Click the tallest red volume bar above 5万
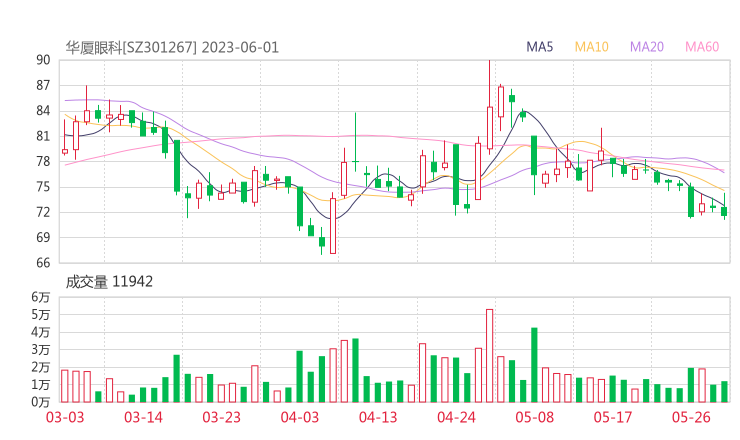The image size is (740, 440). 489,356
